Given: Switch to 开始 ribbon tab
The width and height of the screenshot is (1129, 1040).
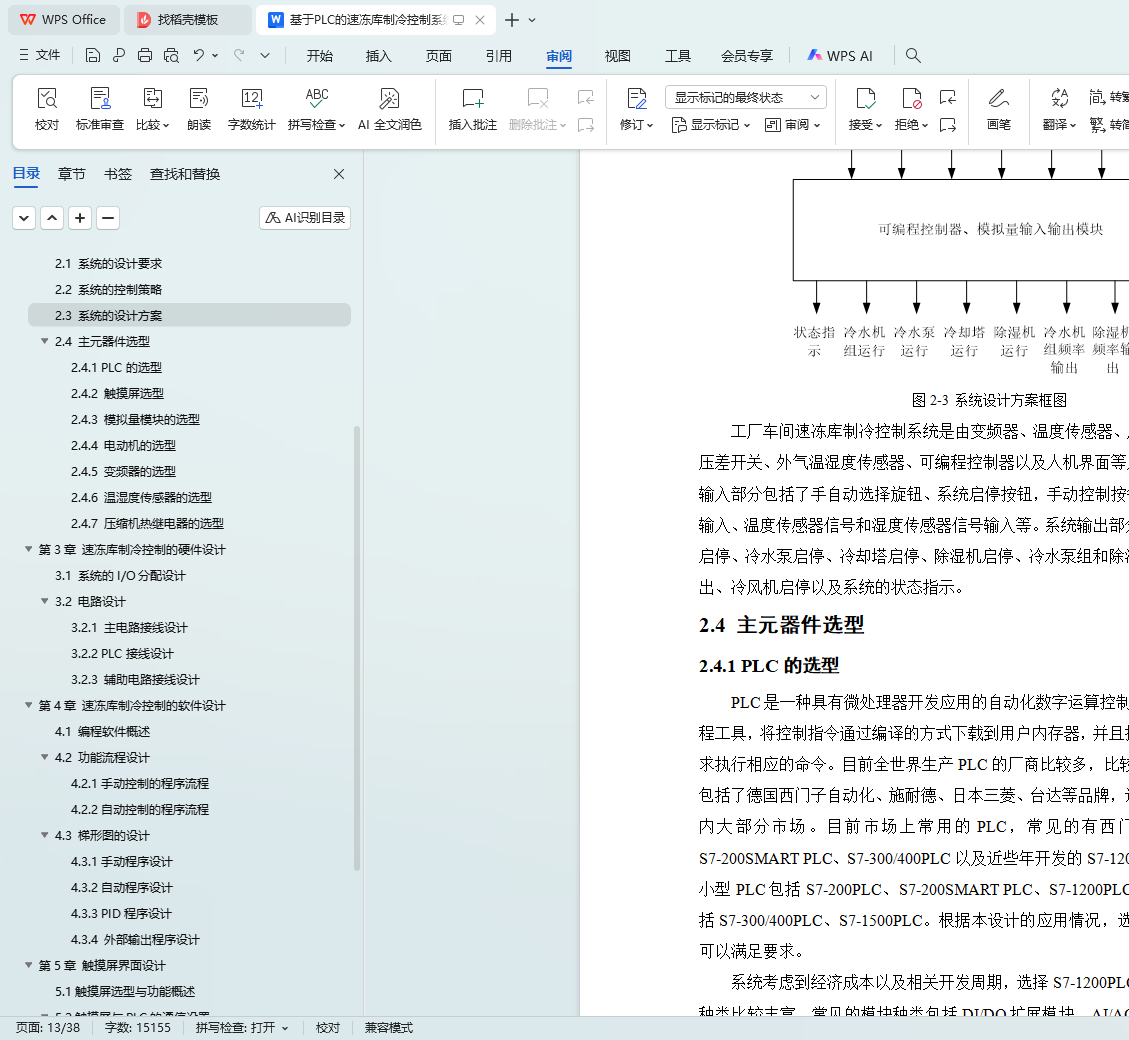Looking at the screenshot, I should [x=320, y=55].
